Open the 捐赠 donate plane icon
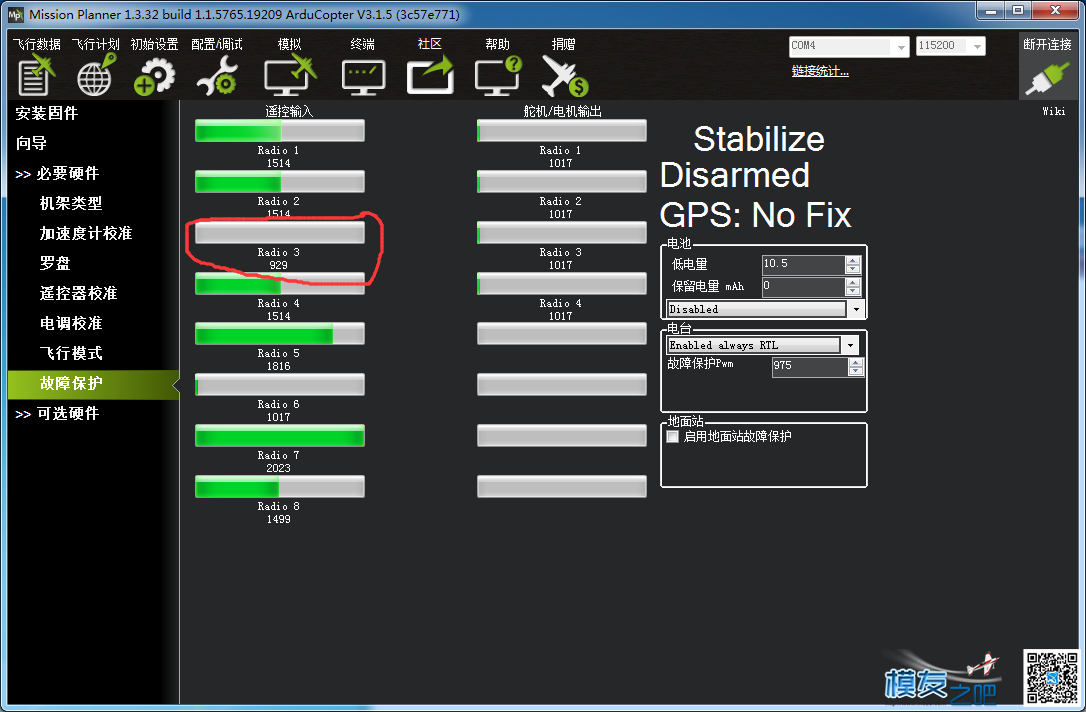 [564, 75]
